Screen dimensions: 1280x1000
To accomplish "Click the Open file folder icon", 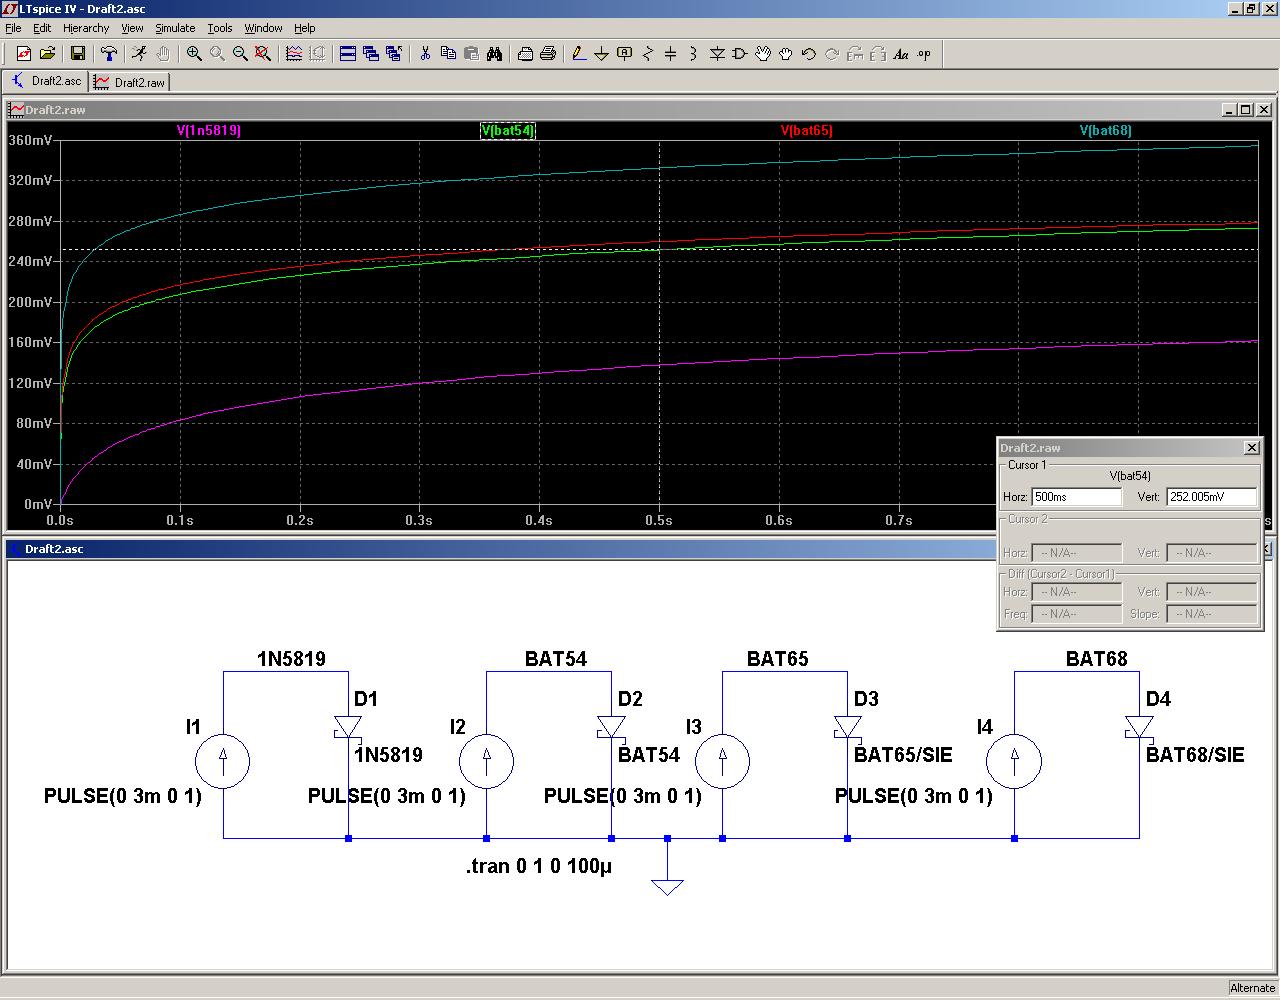I will point(47,54).
